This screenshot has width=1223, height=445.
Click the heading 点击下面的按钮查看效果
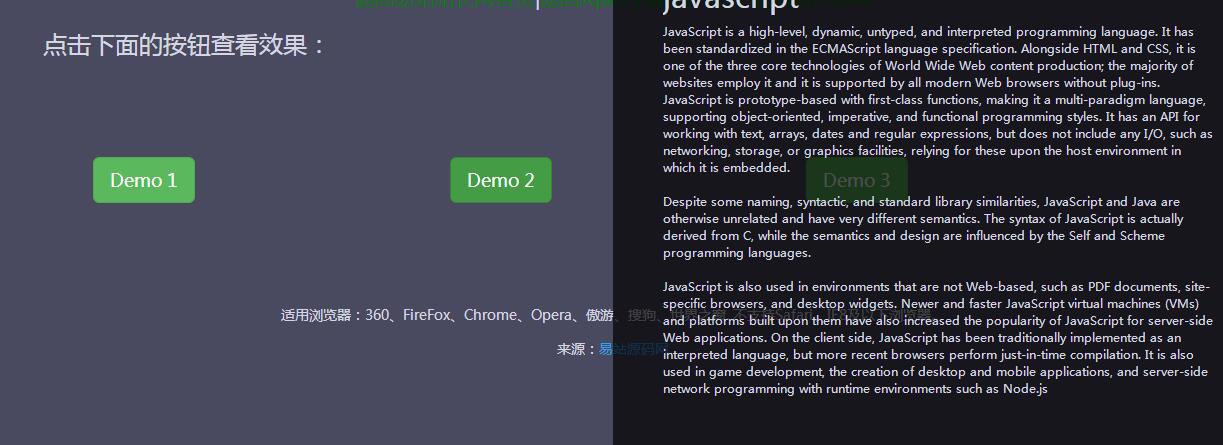tap(185, 46)
